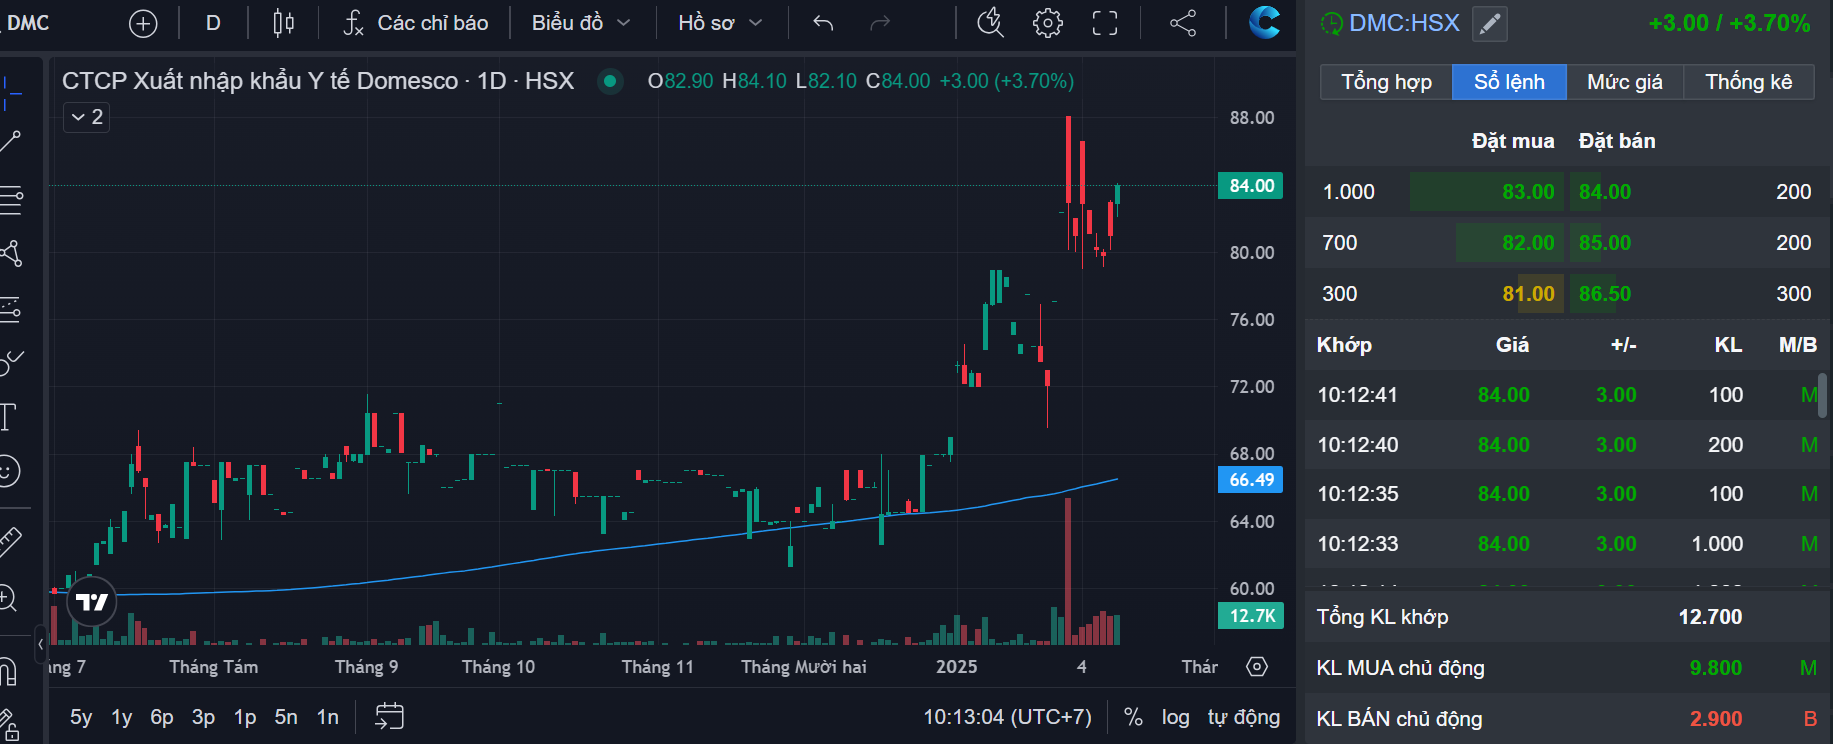The width and height of the screenshot is (1833, 744).
Task: Click the blue C logo icon
Action: (x=1264, y=22)
